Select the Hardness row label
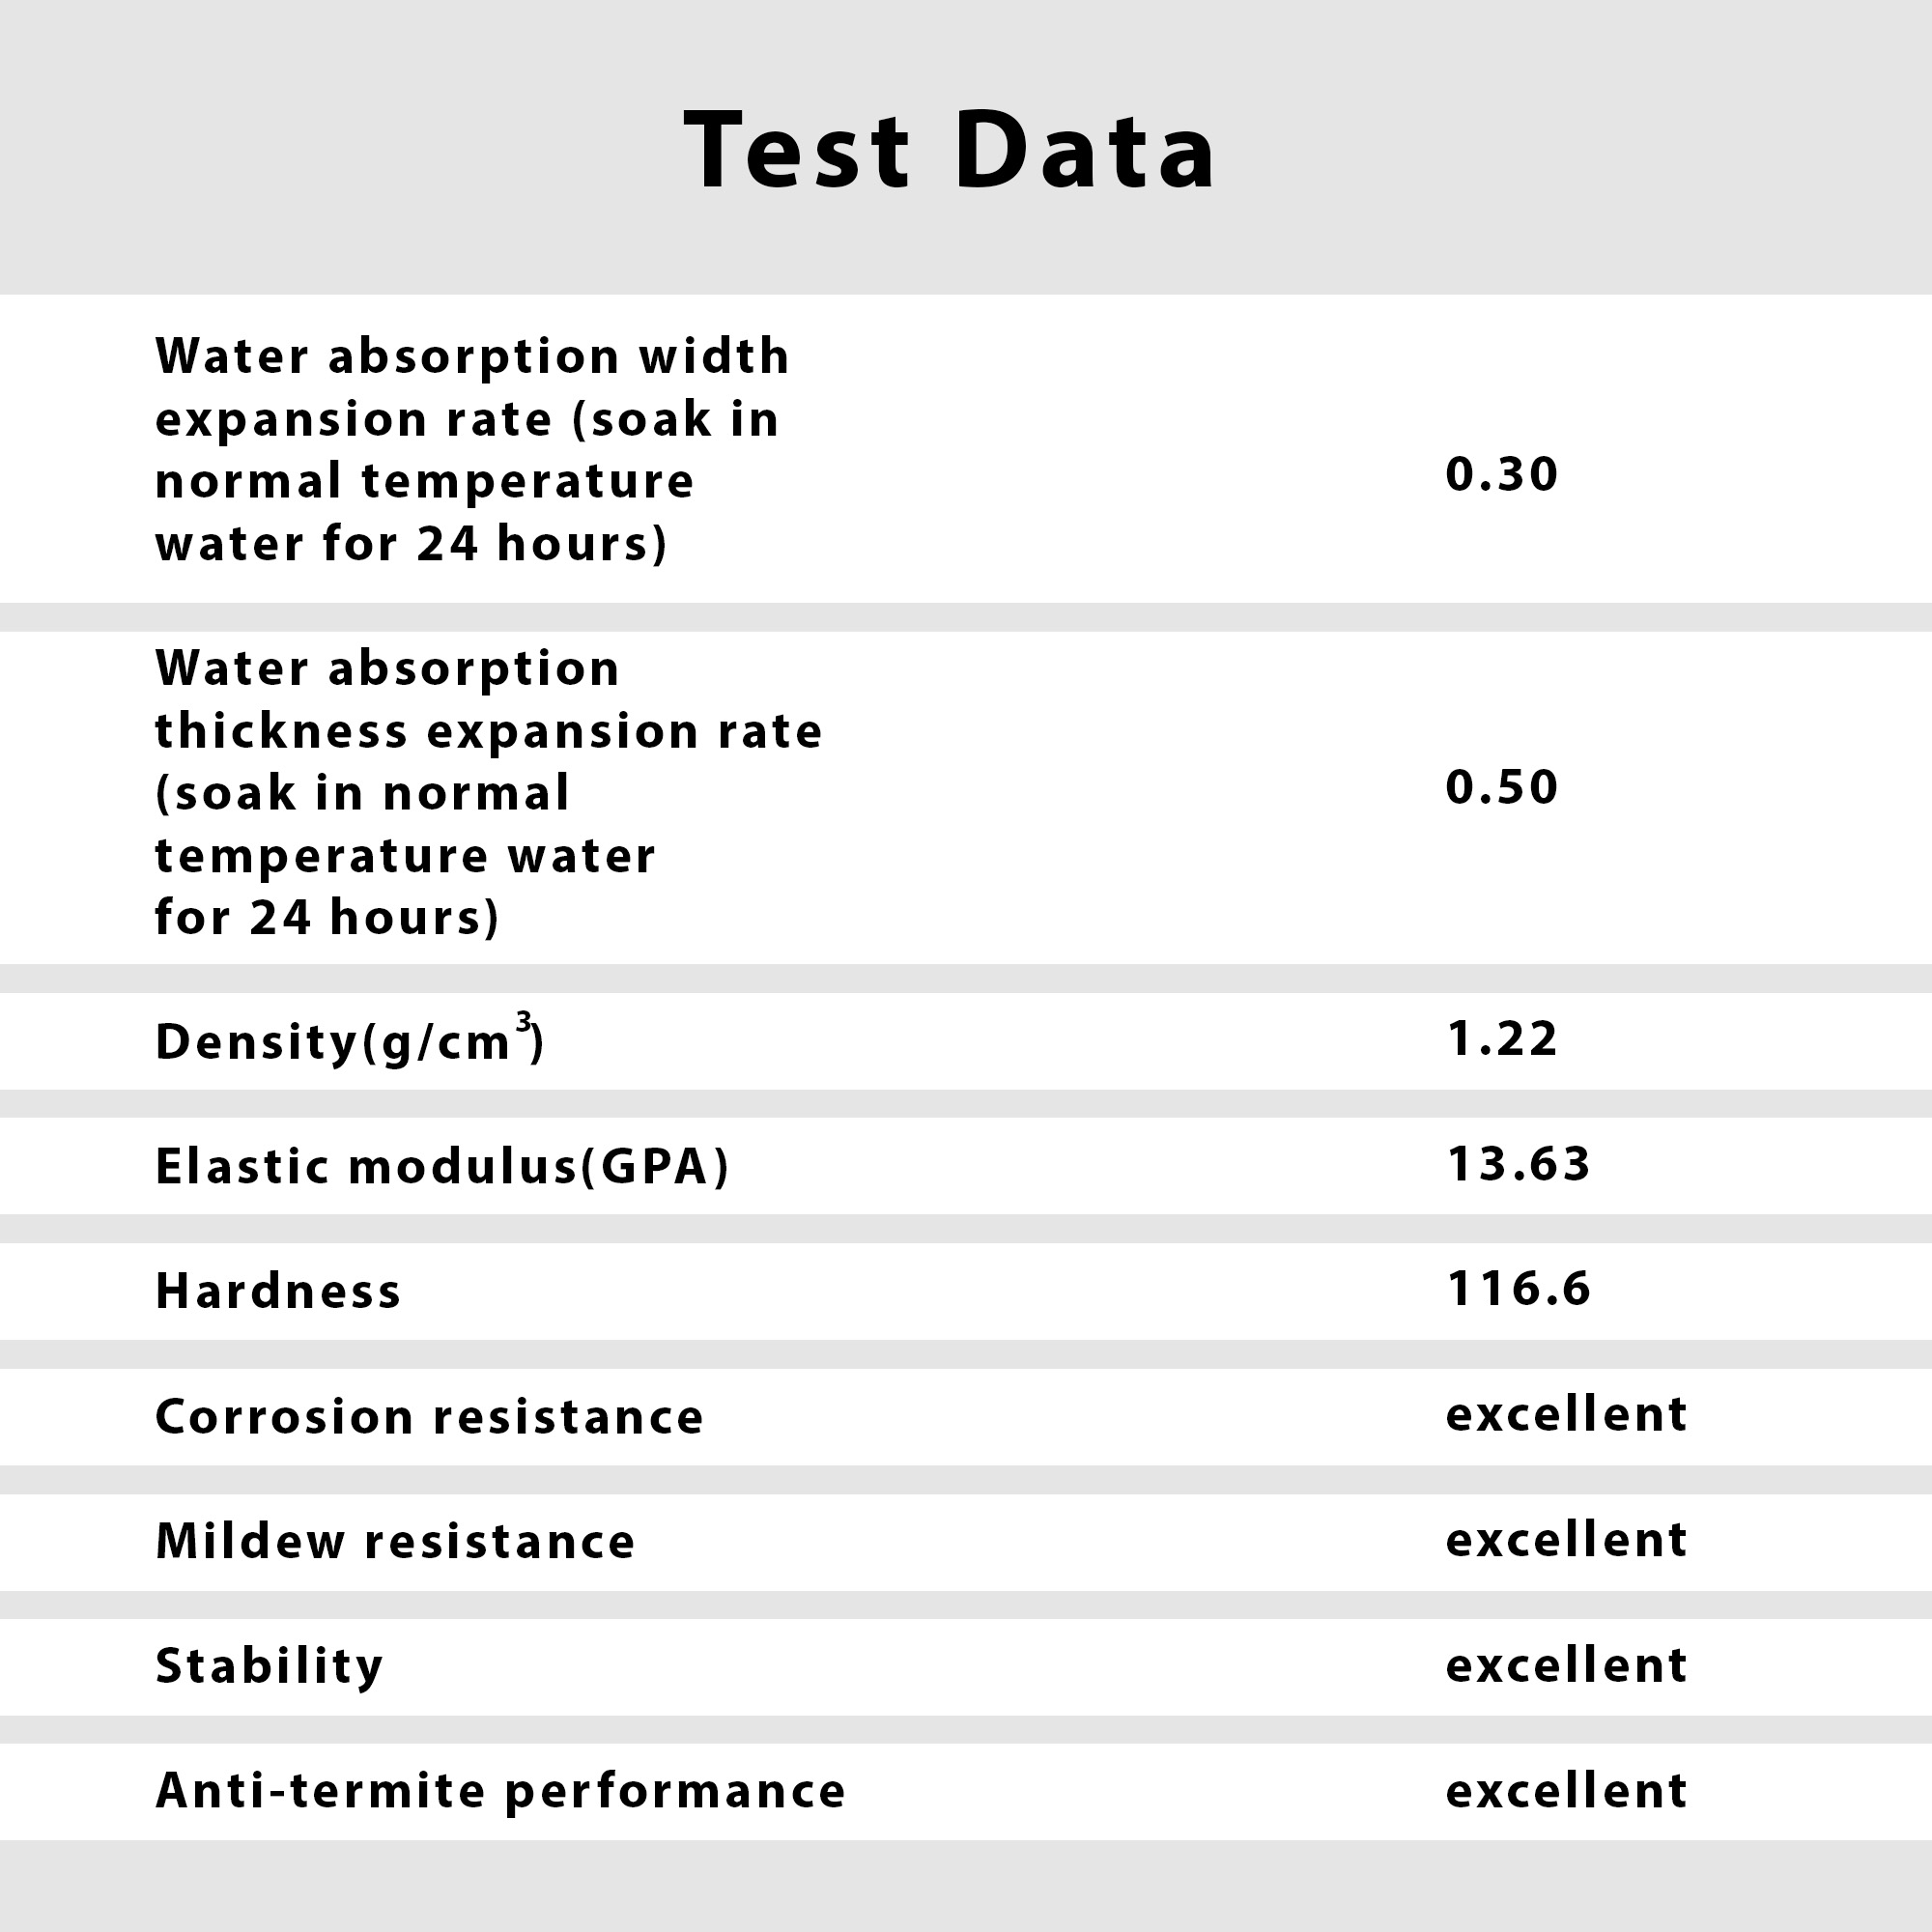The height and width of the screenshot is (1932, 1932). 278,1291
